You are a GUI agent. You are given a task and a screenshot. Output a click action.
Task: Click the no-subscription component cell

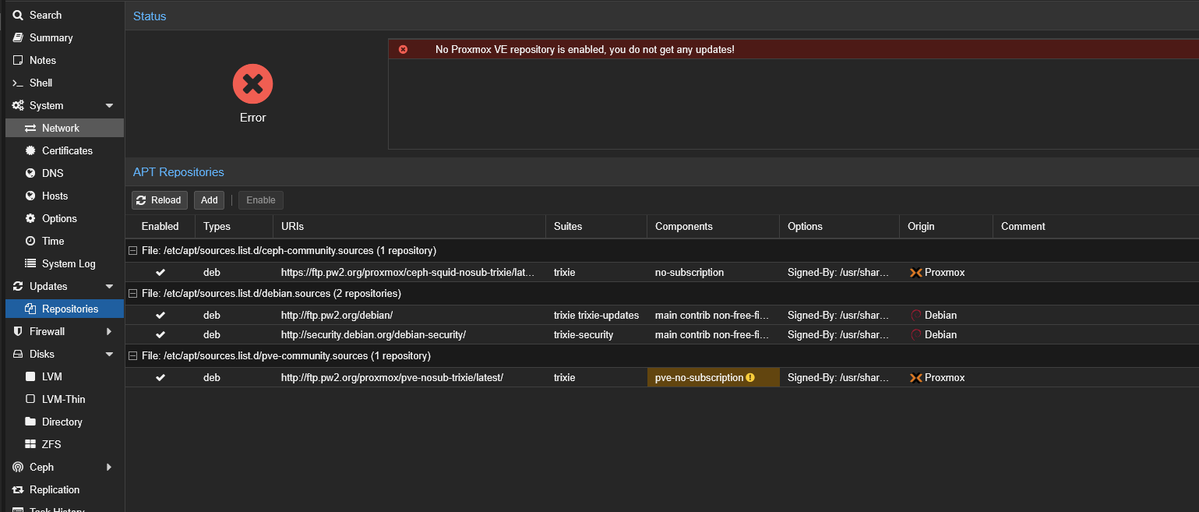(x=713, y=272)
